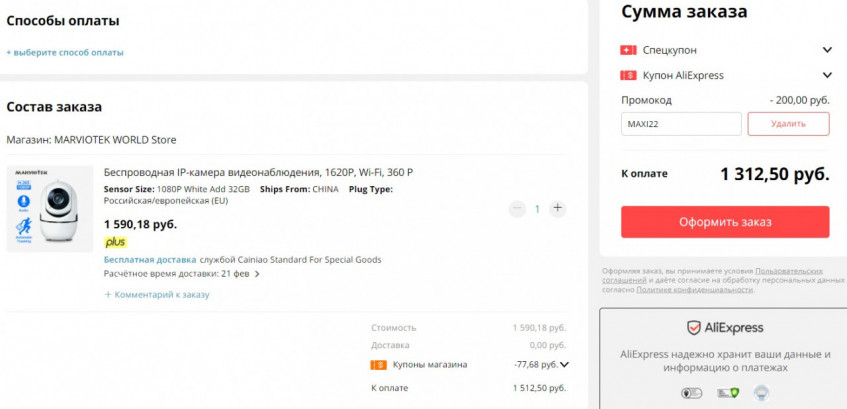Open the IP camera product thumbnail

pos(50,208)
